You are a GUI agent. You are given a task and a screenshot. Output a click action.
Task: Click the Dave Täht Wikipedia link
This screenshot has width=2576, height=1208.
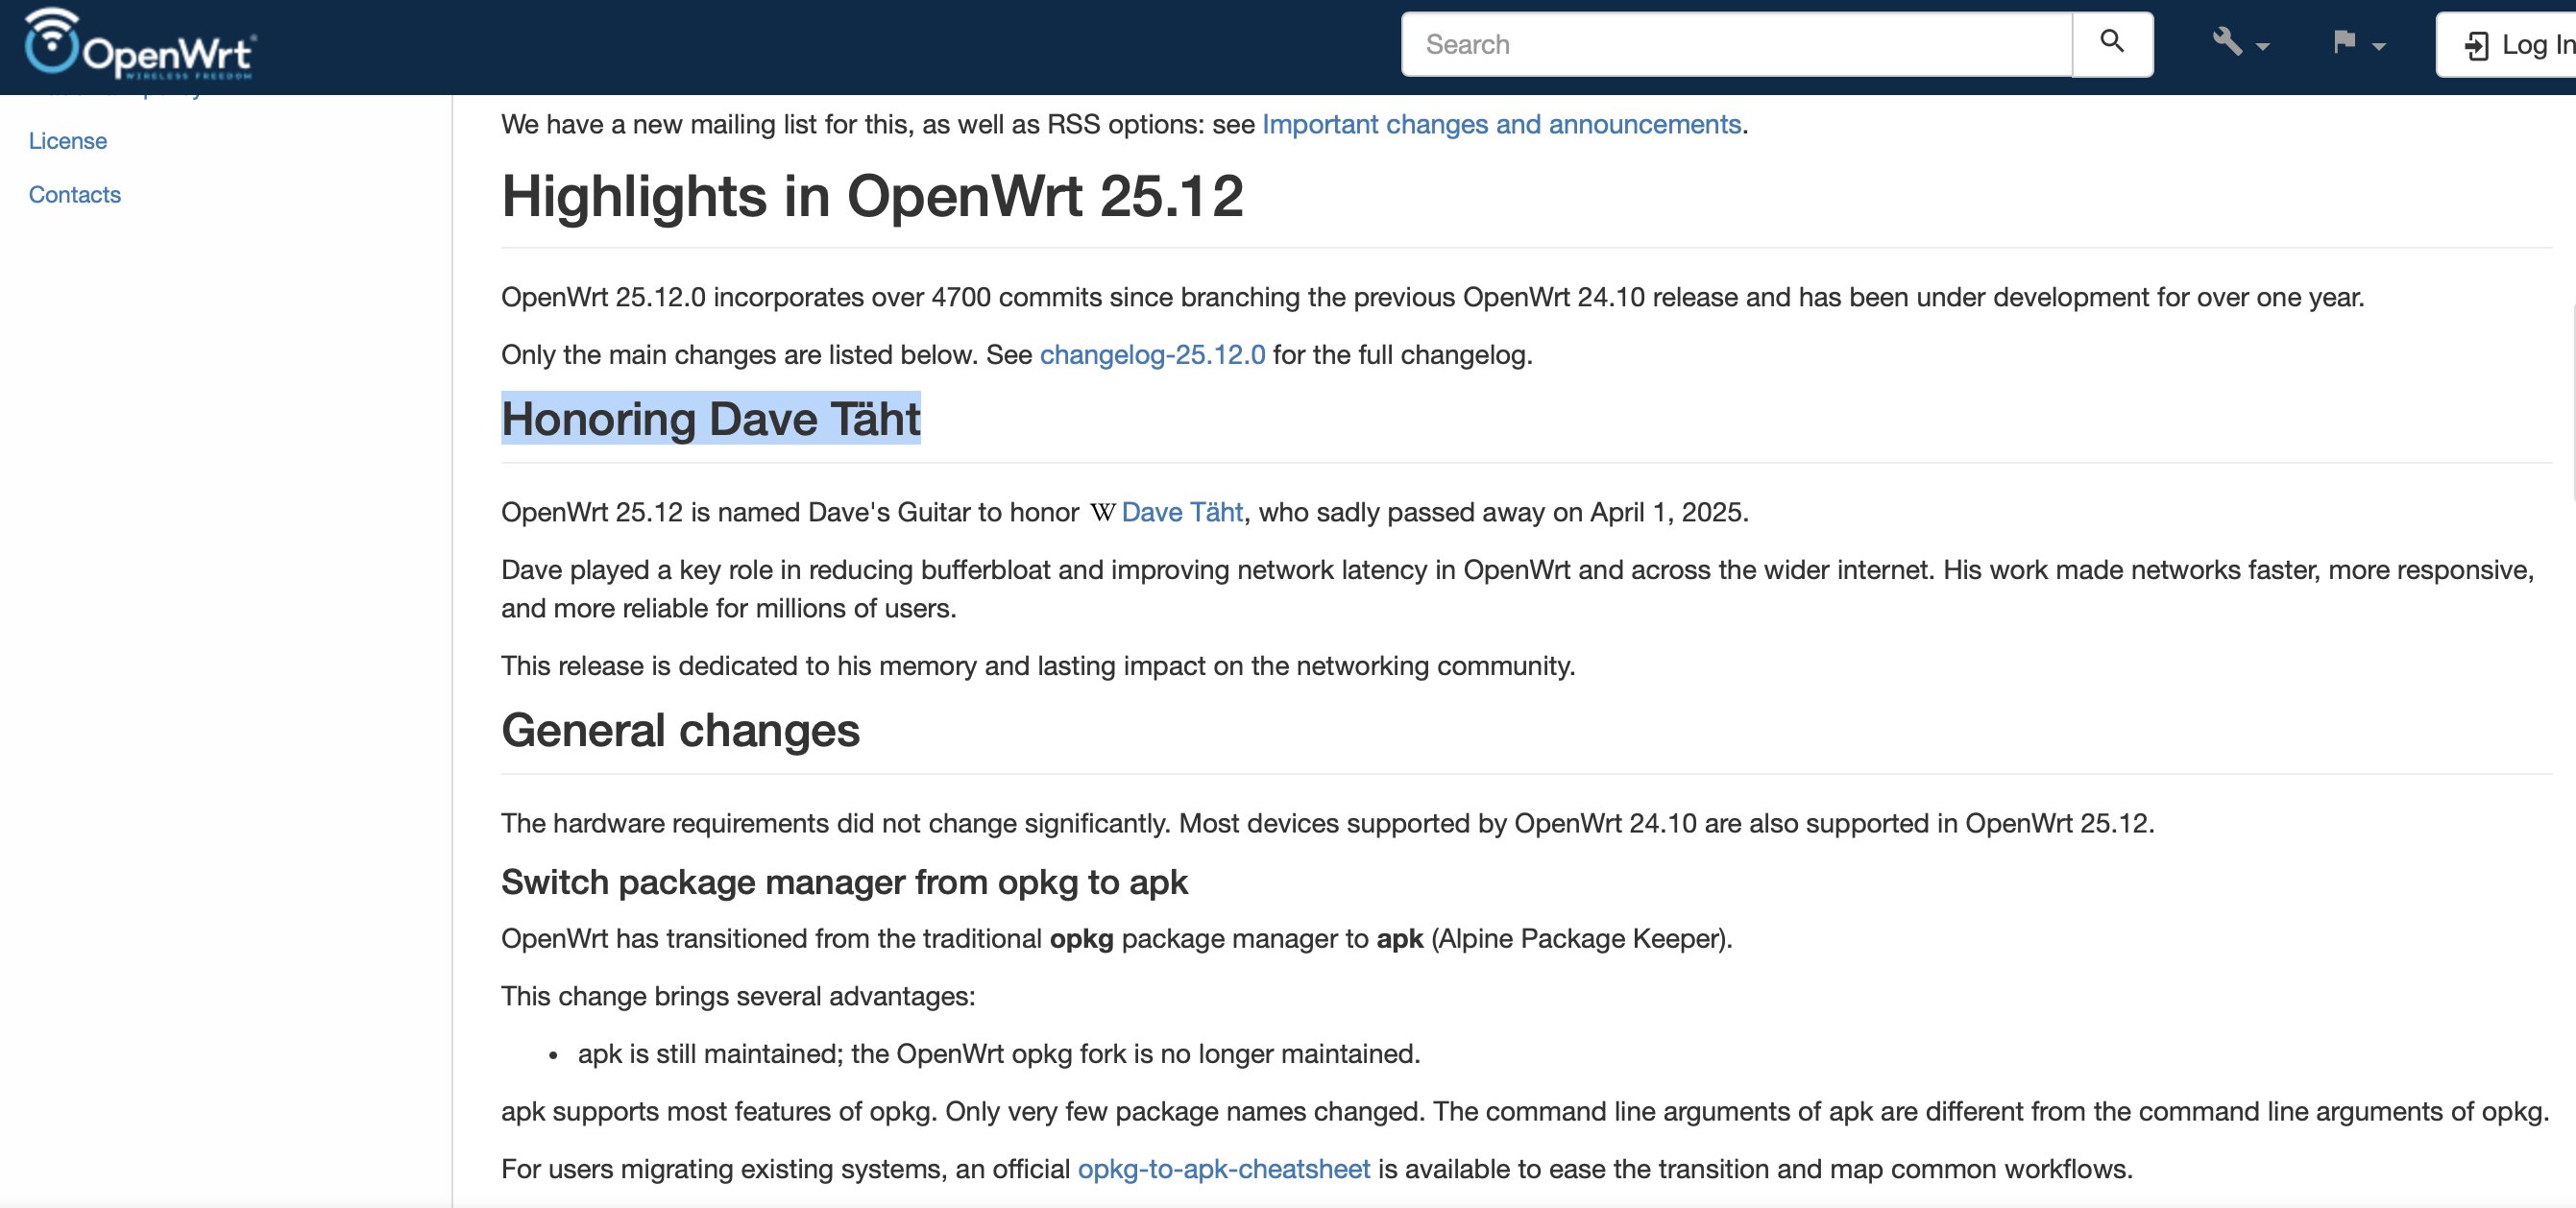[1182, 512]
